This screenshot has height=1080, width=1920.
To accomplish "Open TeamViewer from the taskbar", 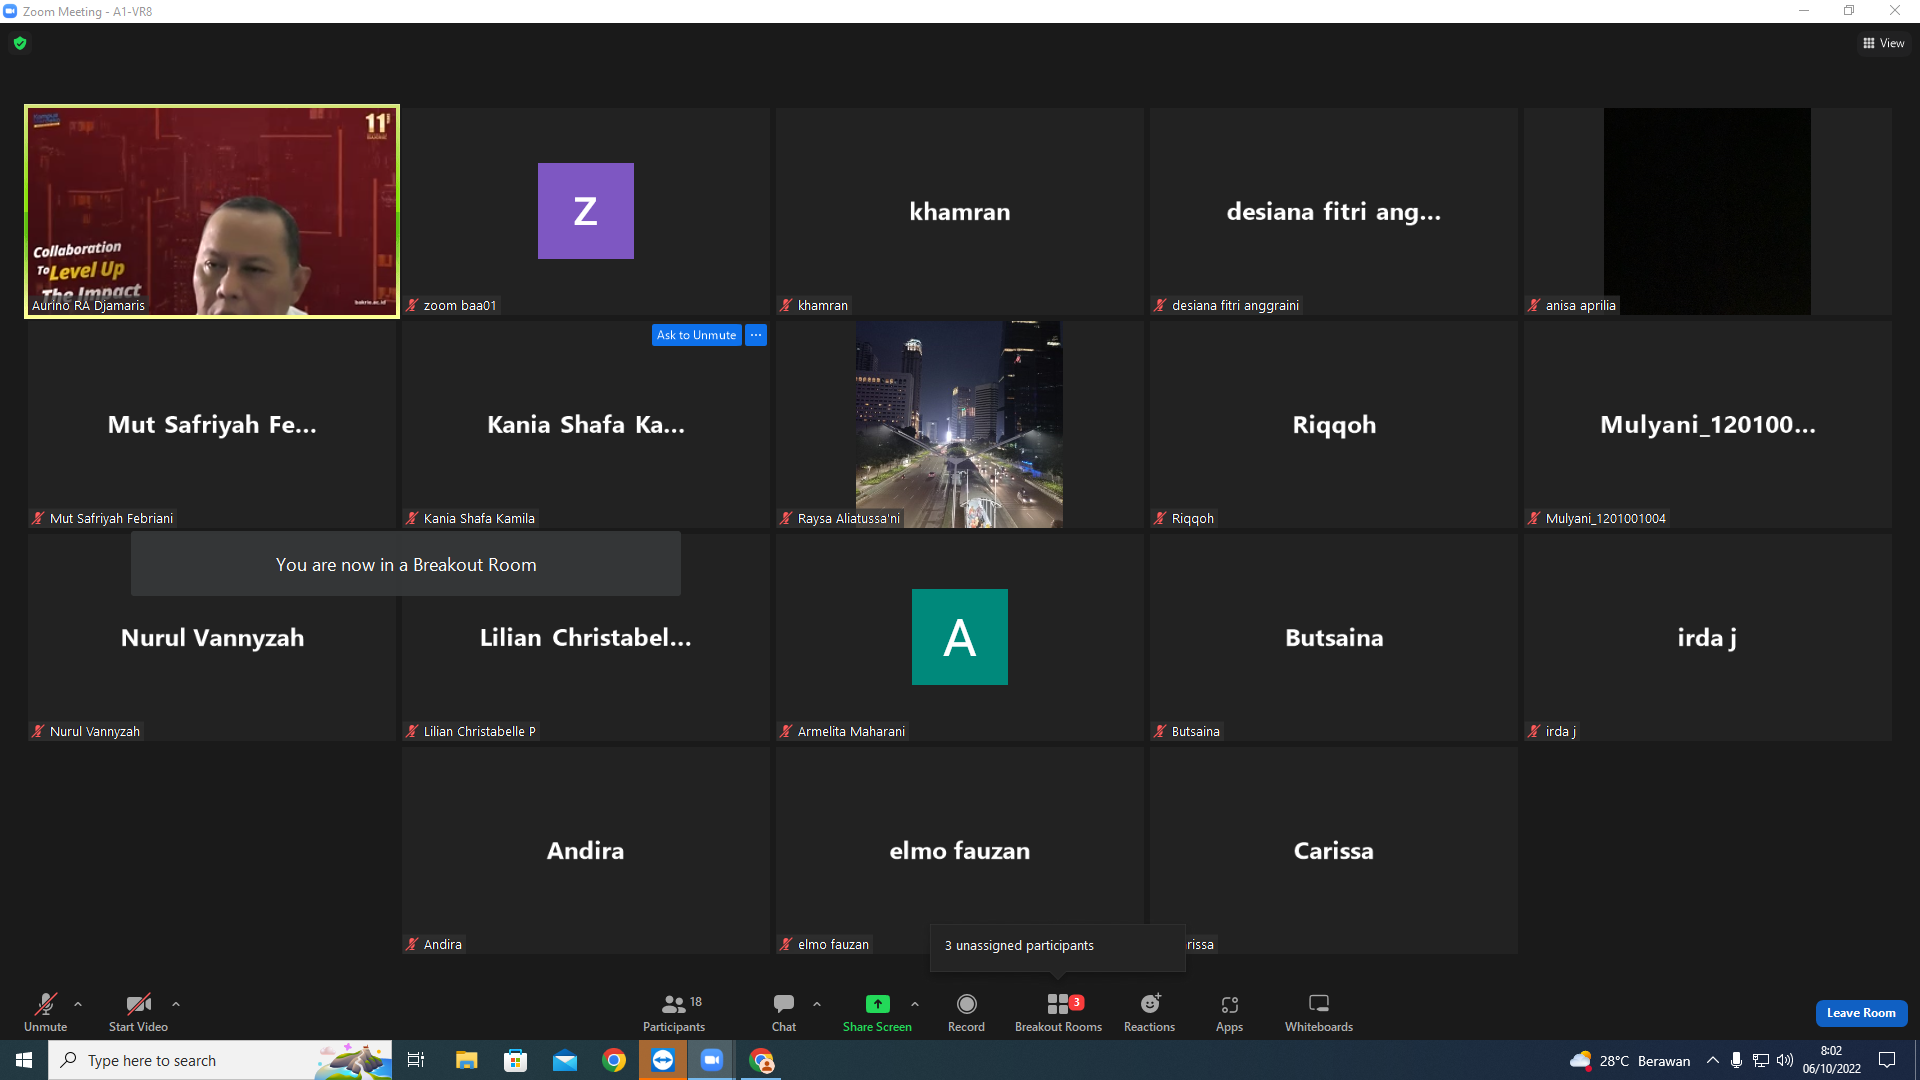I will click(x=663, y=1060).
